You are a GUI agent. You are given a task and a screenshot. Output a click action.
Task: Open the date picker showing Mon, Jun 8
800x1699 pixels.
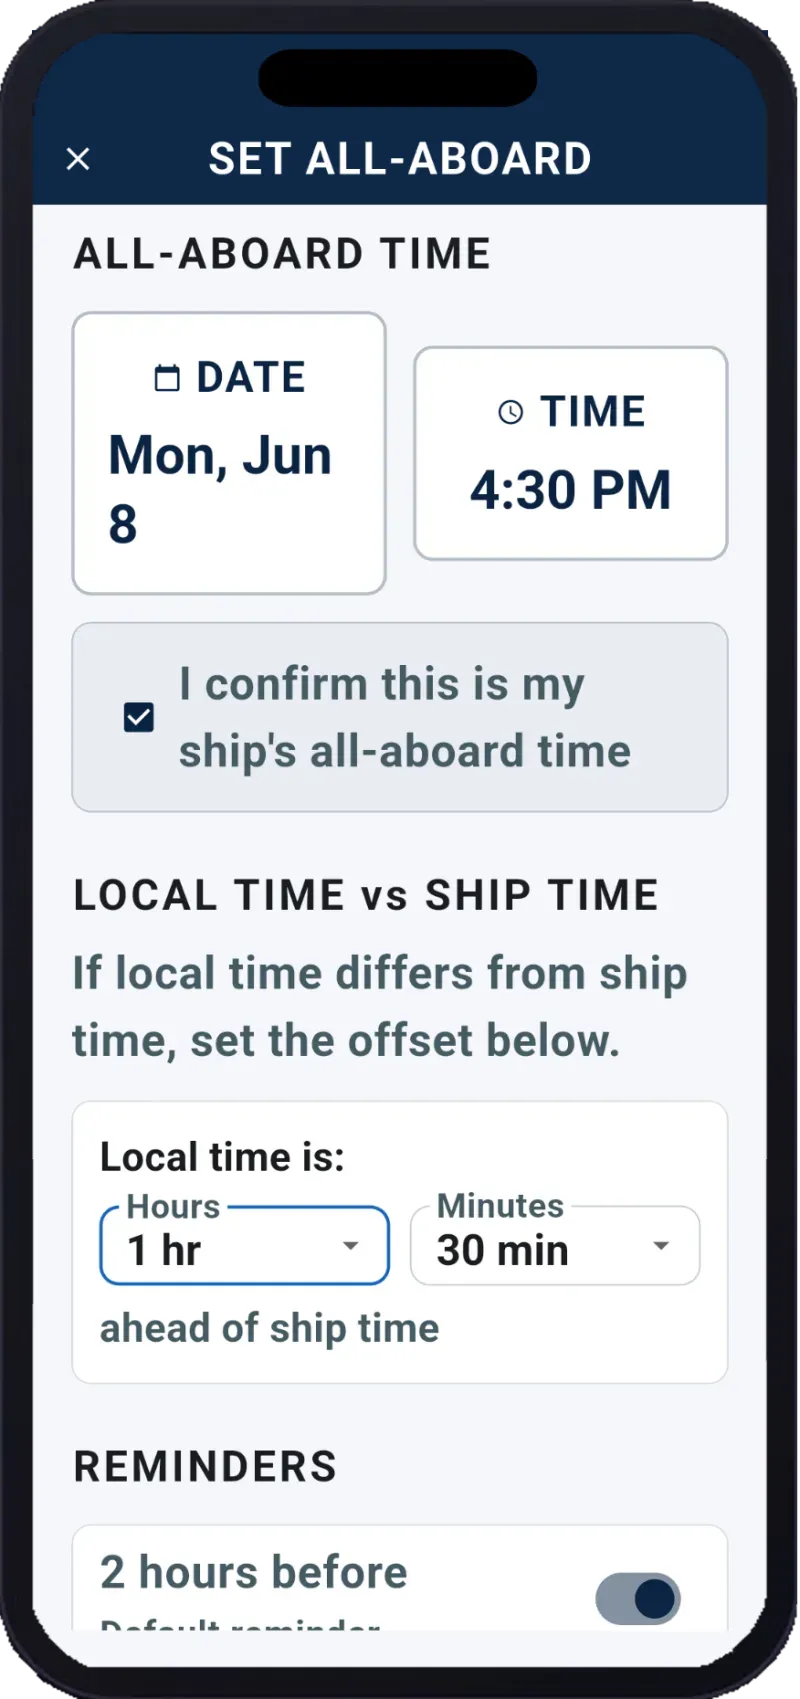229,453
